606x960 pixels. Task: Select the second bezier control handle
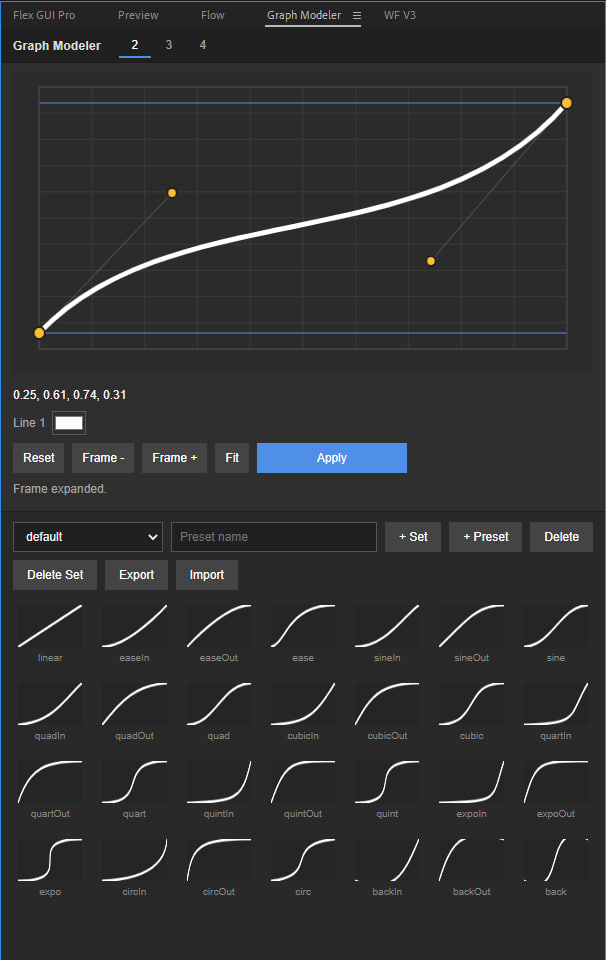pos(431,261)
